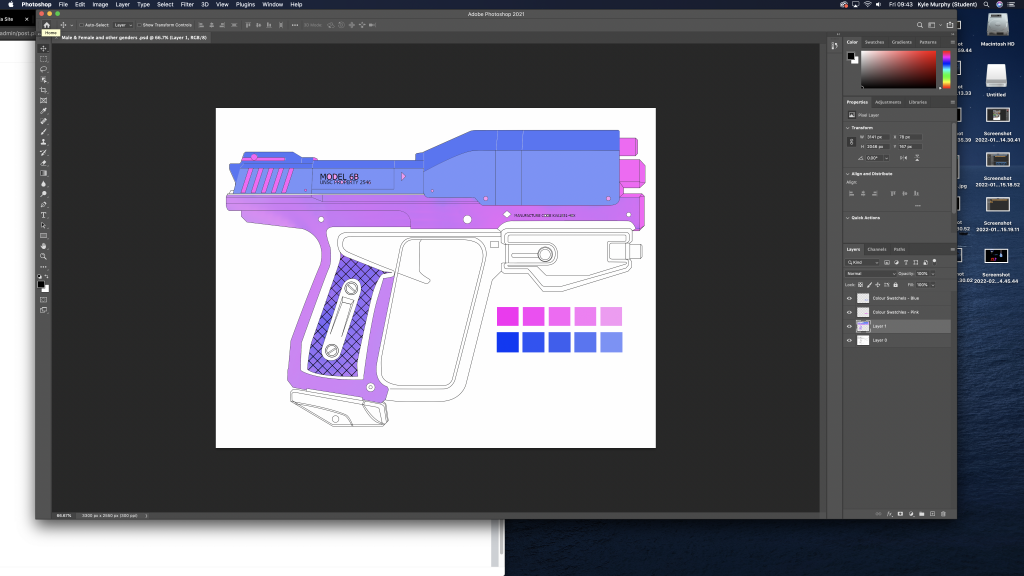Click the Color panel hue slider

click(x=946, y=69)
